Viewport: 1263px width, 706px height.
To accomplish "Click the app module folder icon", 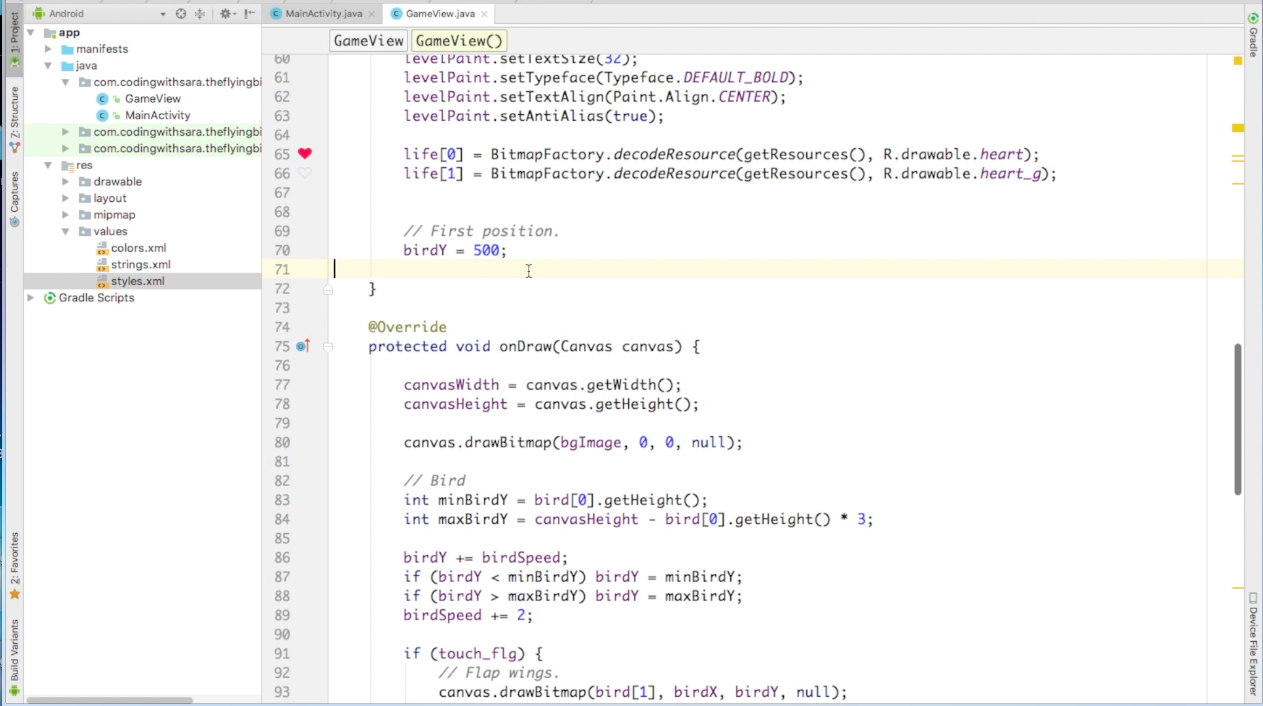I will (50, 33).
